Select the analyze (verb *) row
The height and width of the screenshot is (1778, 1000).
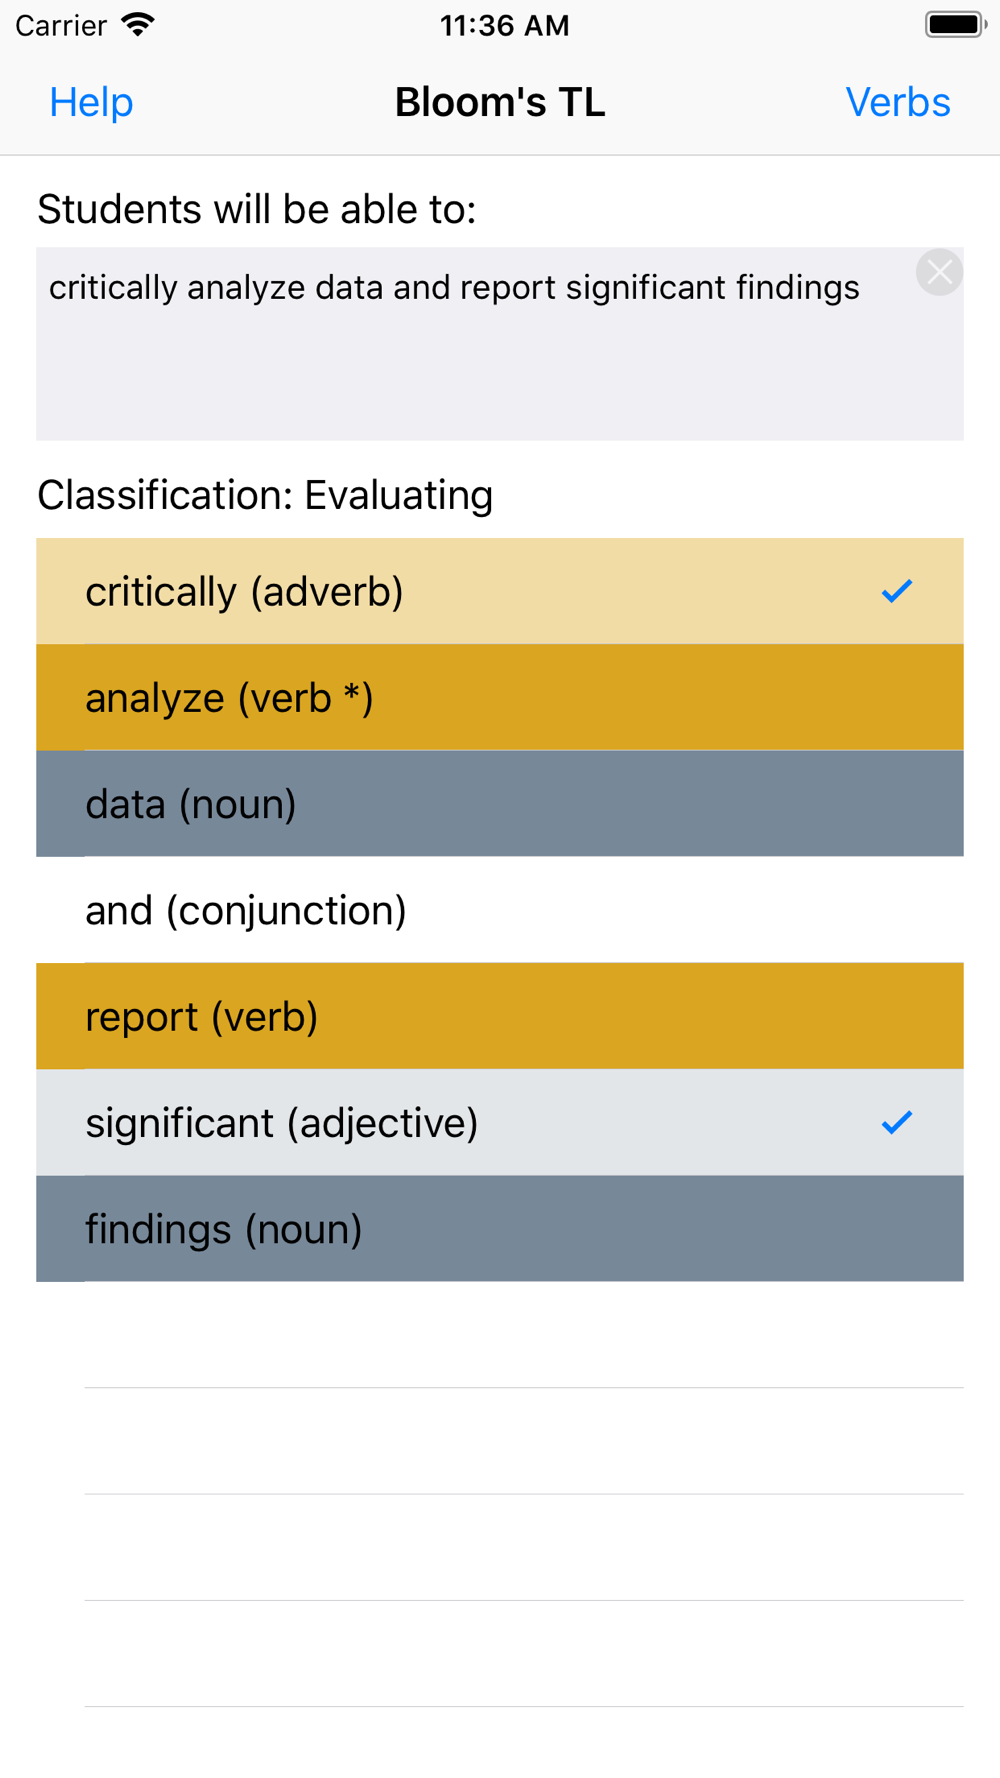click(500, 698)
